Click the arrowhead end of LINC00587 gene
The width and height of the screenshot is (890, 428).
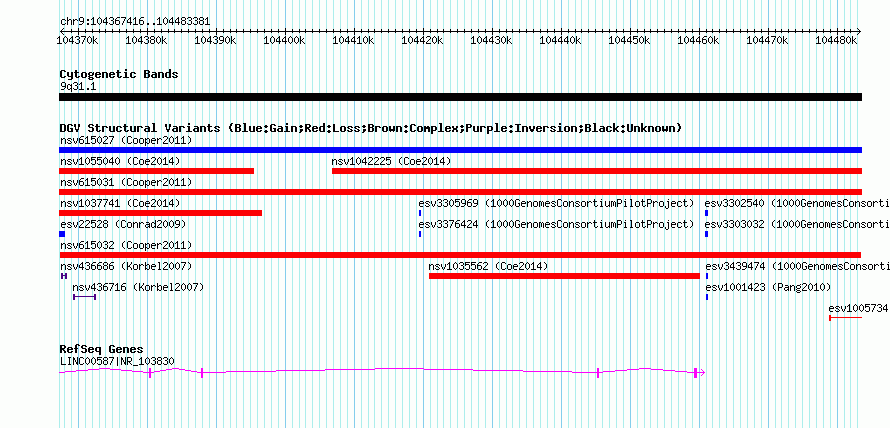click(x=702, y=373)
